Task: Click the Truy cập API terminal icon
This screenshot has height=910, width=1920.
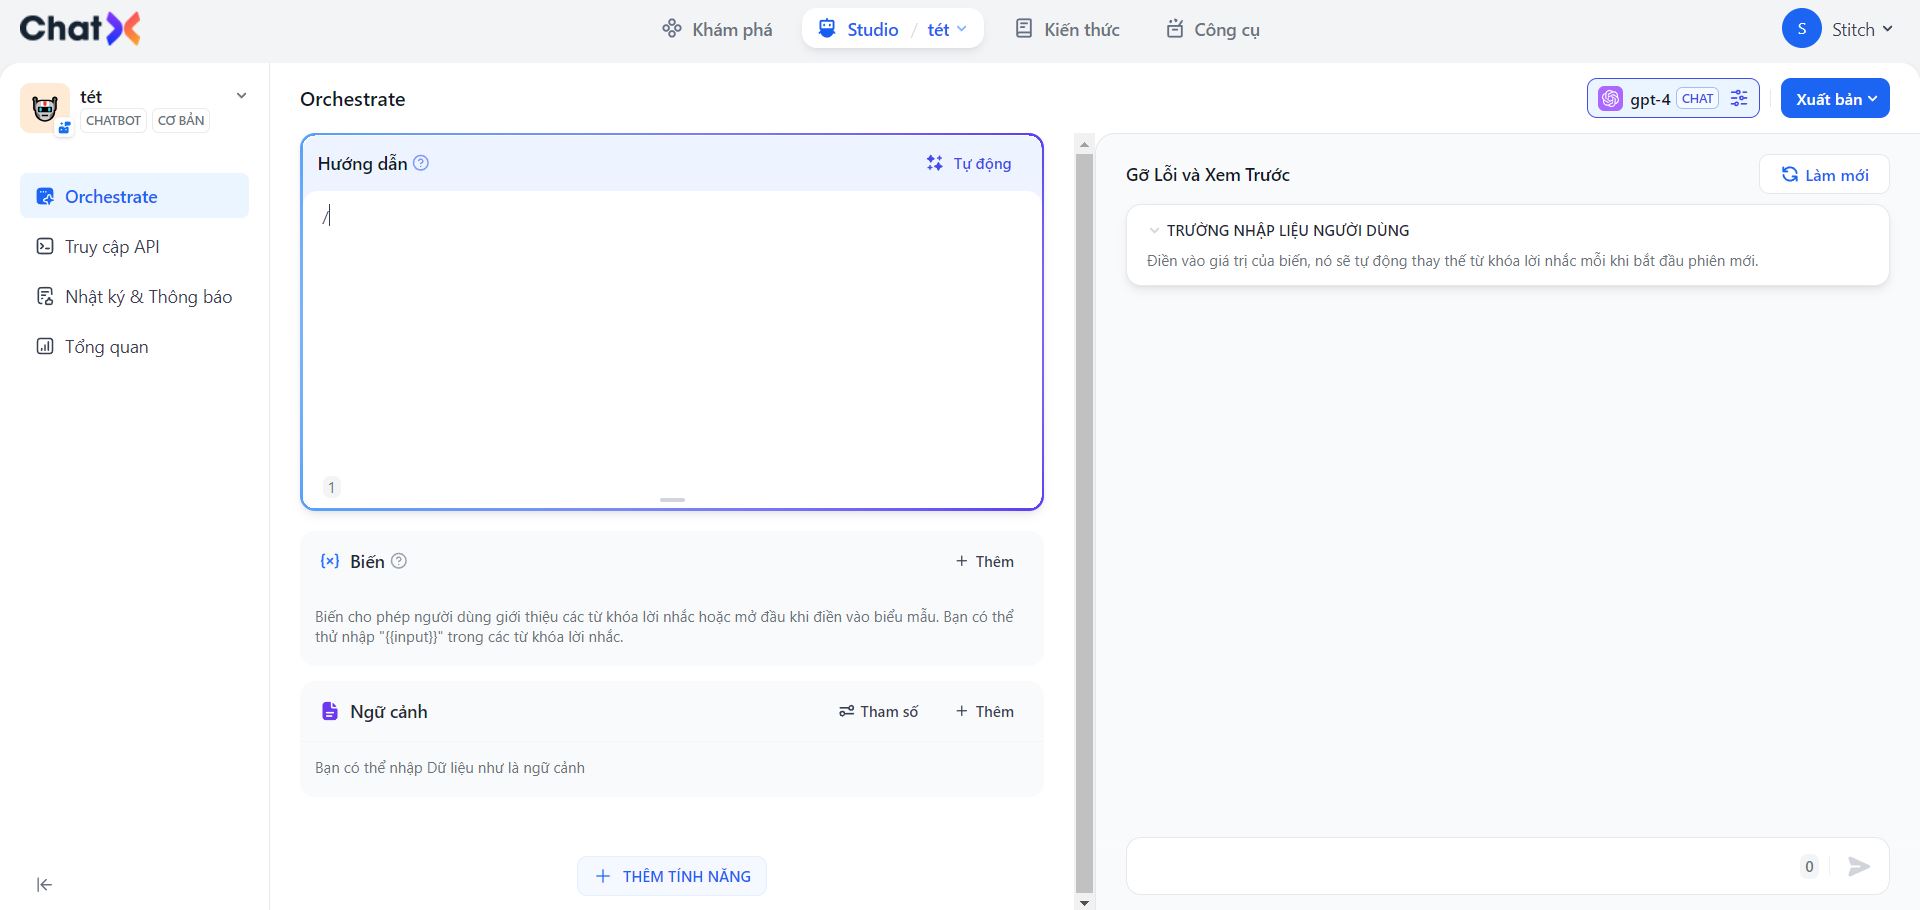Action: (x=45, y=246)
